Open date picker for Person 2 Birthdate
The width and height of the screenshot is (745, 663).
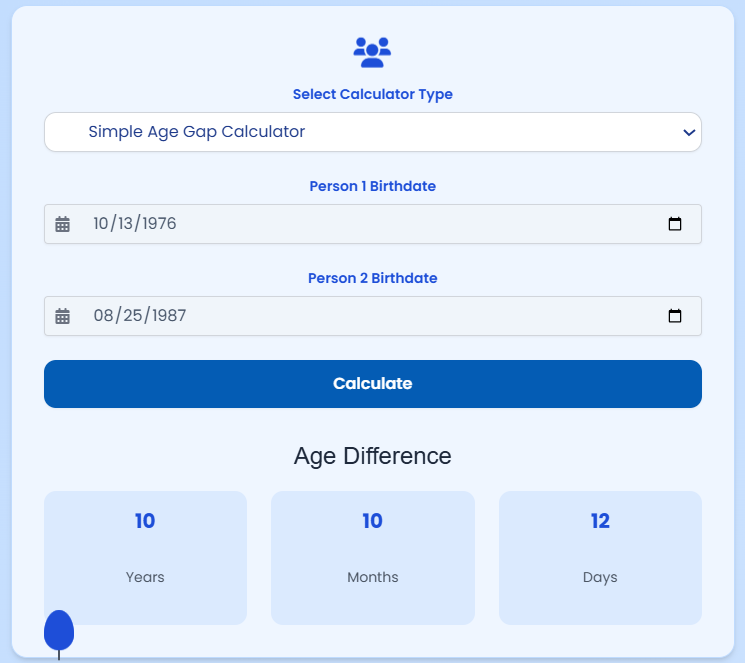pyautogui.click(x=675, y=316)
